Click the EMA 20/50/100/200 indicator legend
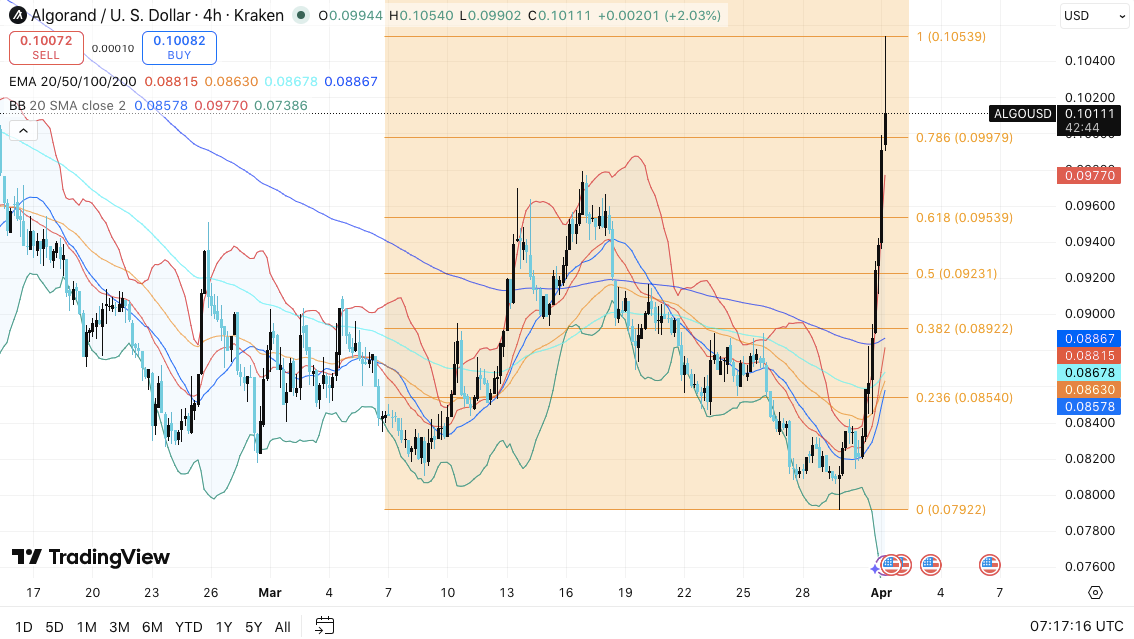The width and height of the screenshot is (1134, 639). tap(74, 82)
